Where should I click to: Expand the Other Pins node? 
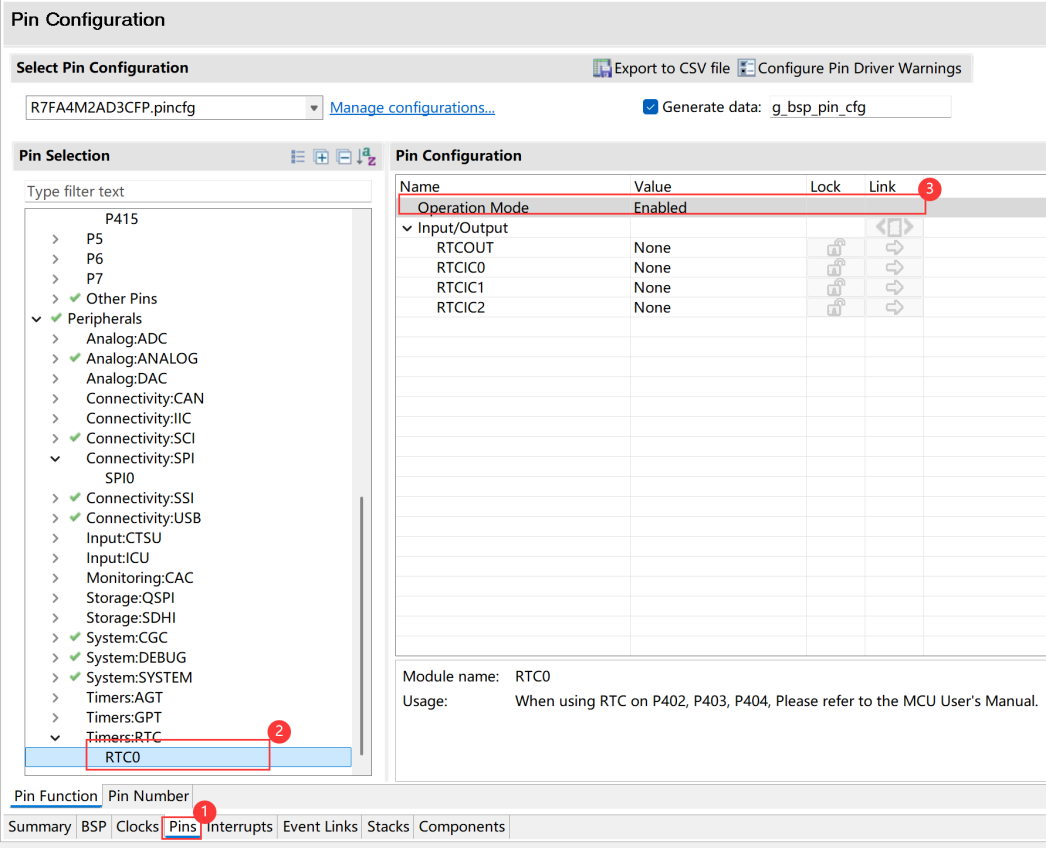click(55, 299)
